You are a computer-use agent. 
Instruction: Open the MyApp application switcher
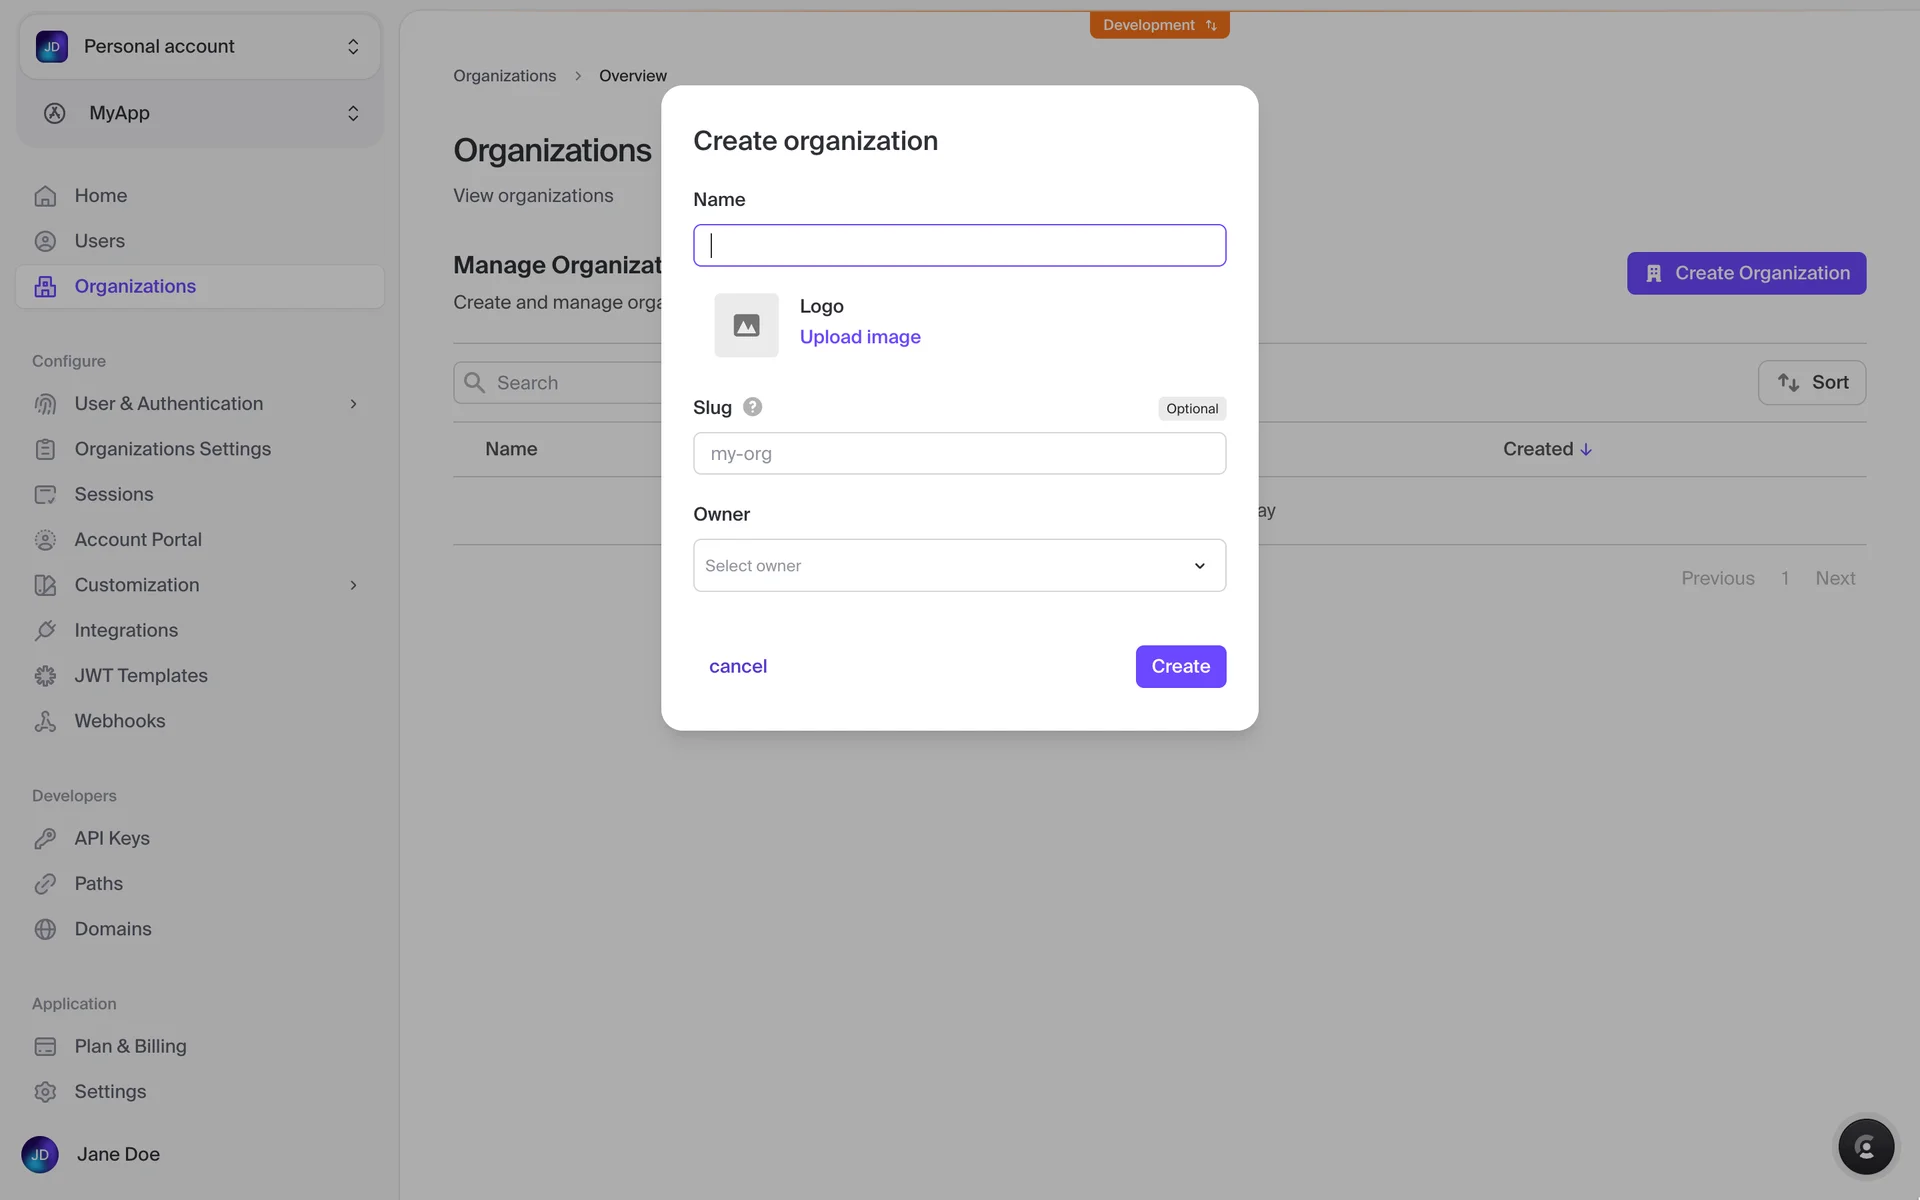click(x=200, y=113)
